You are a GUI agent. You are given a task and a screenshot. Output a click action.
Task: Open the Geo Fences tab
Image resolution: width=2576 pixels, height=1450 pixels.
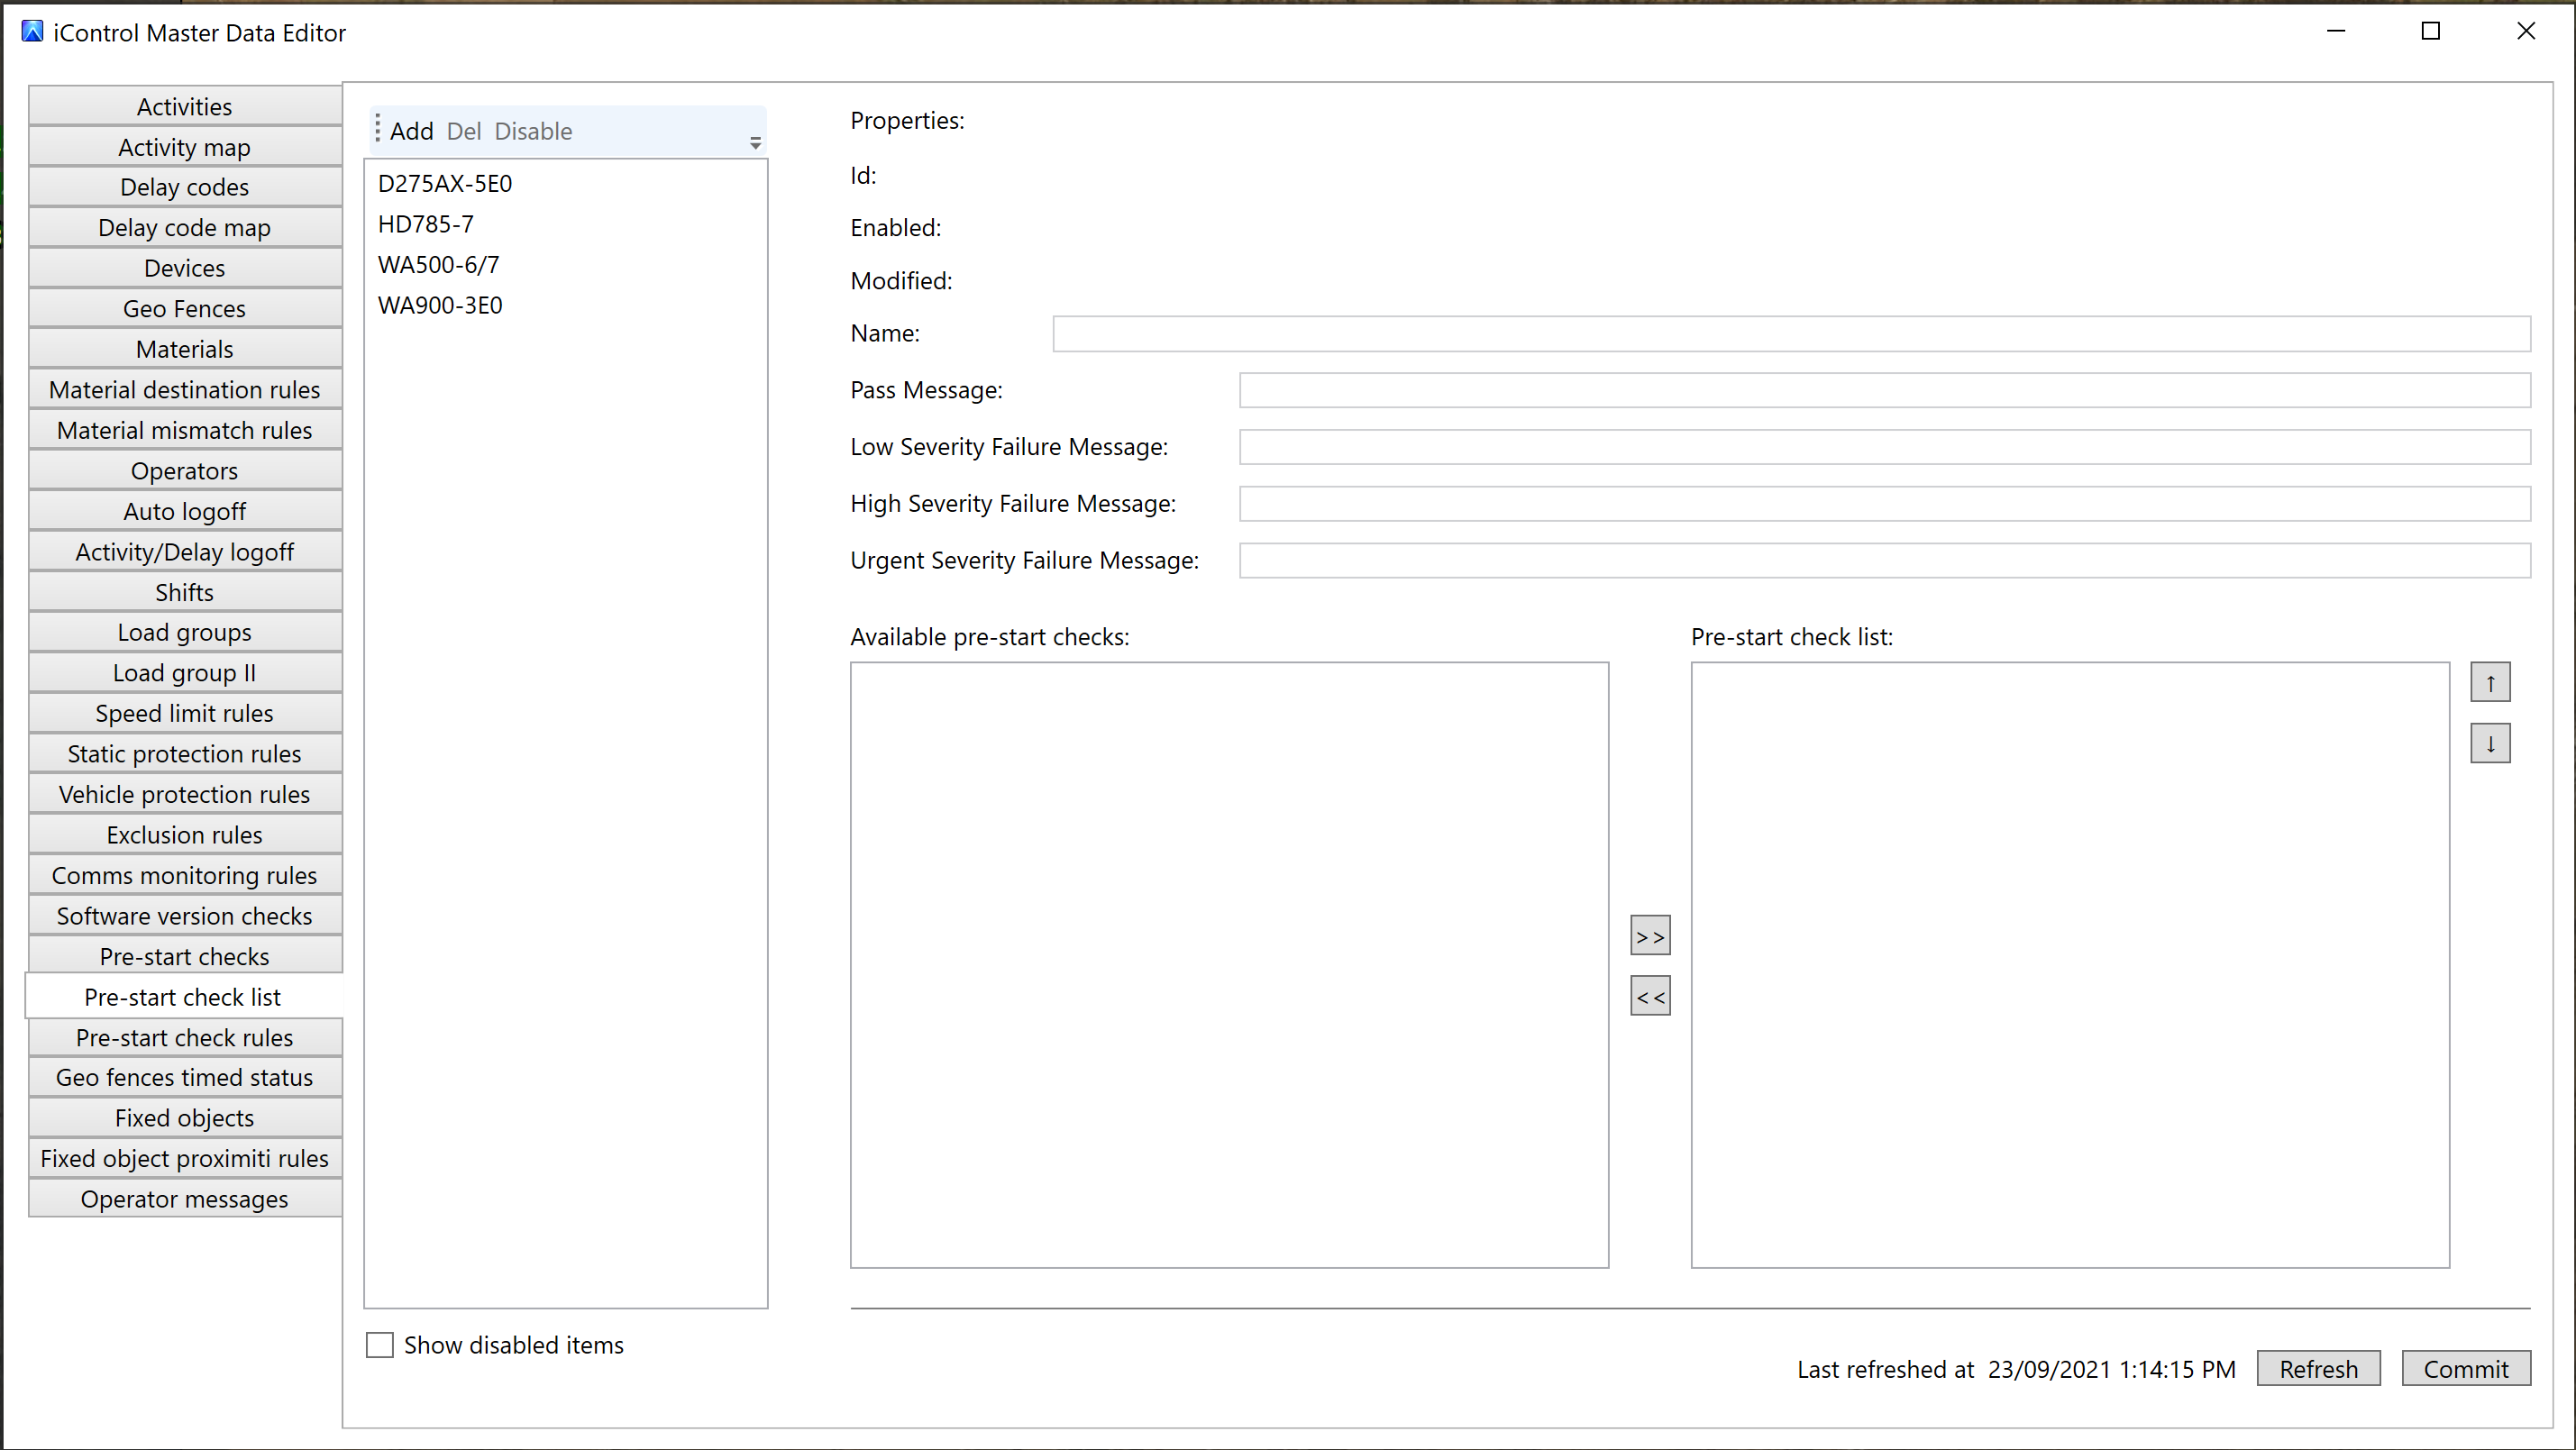(185, 309)
